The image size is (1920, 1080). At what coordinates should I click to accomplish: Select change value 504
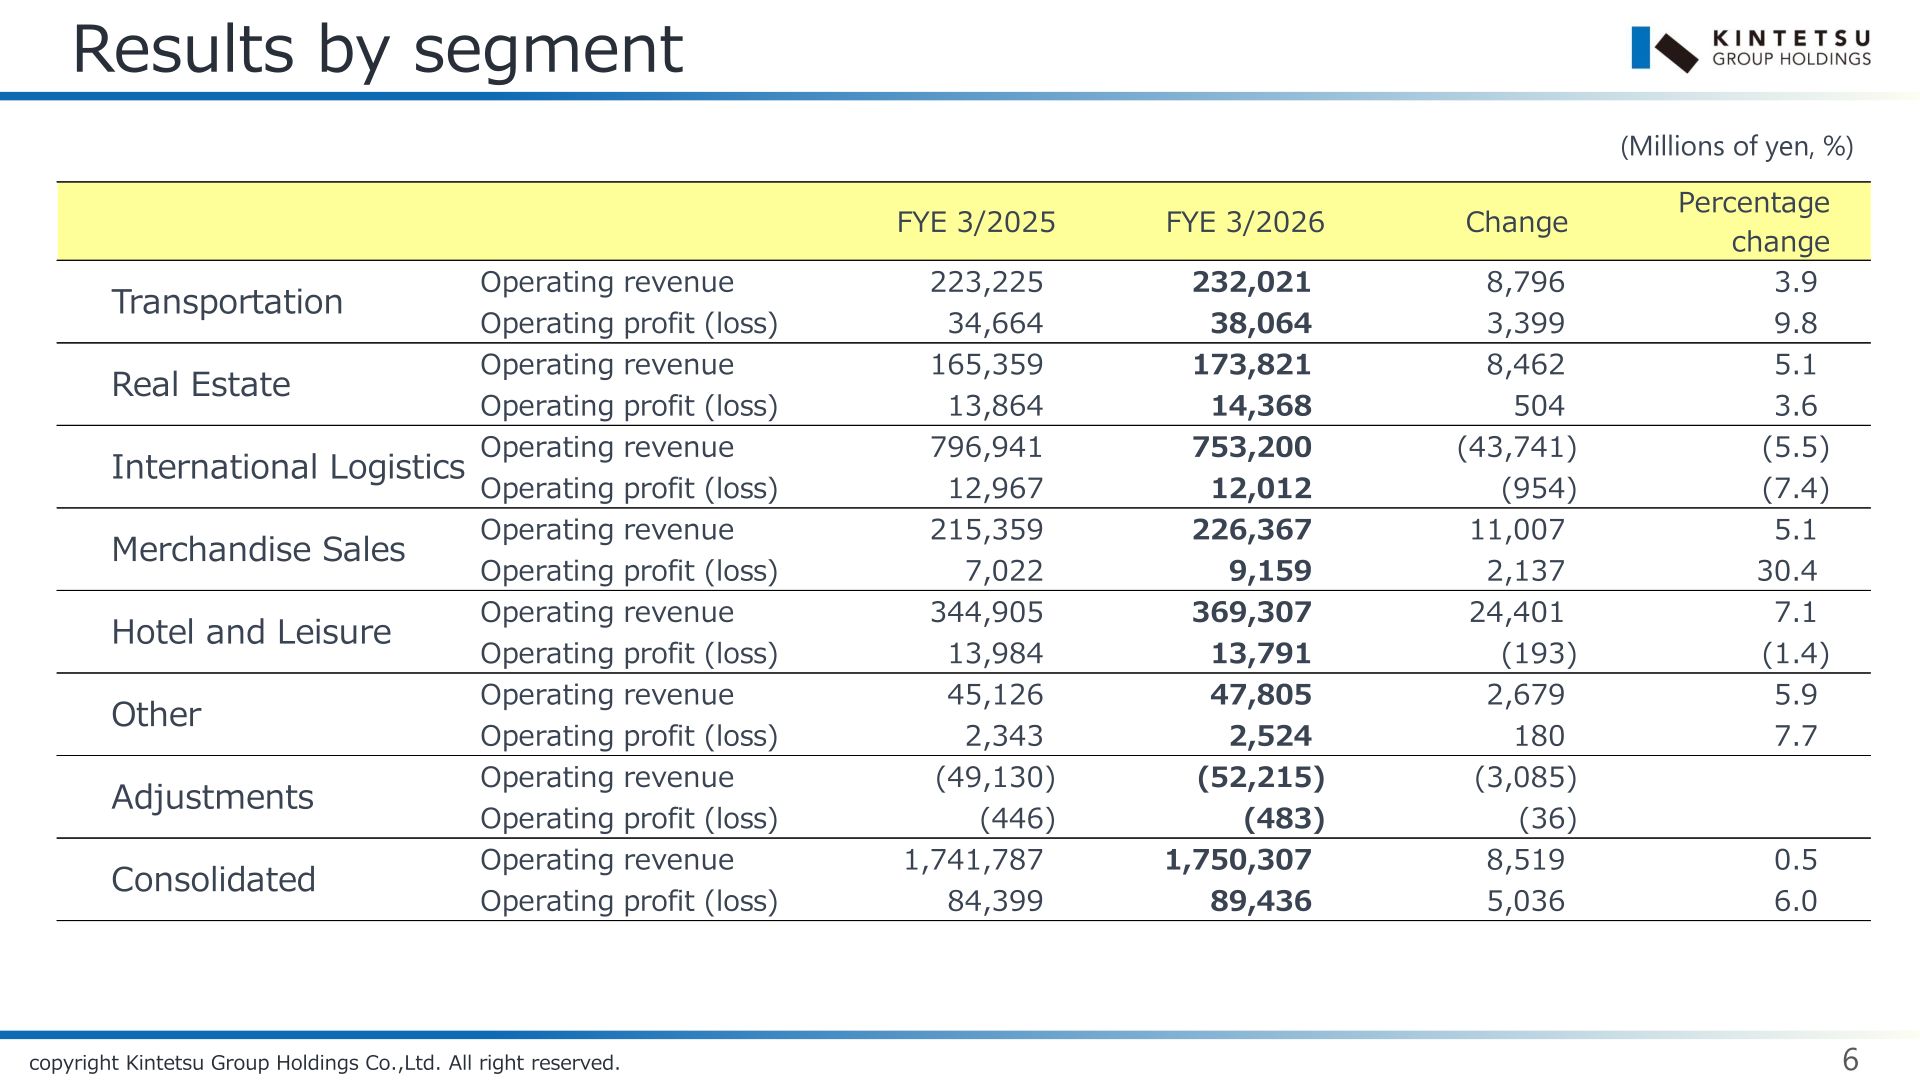point(1539,406)
